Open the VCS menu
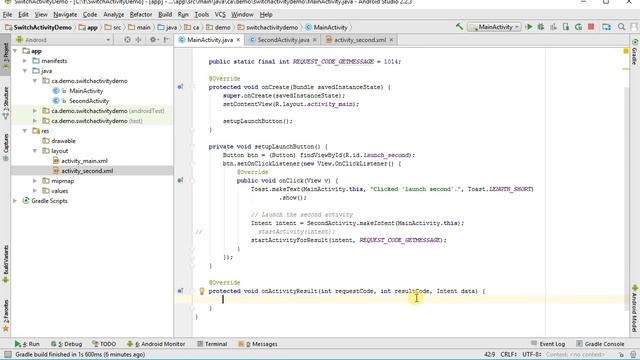Screen dimensions: 640x360 tap(220, 14)
